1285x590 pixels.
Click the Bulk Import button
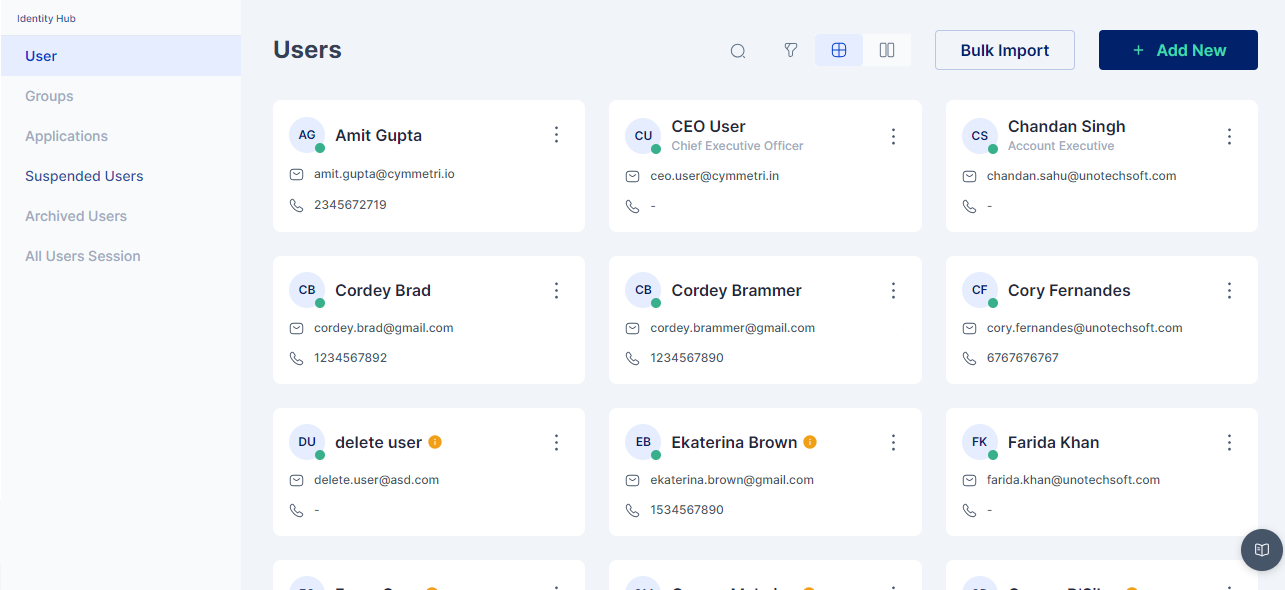coord(1005,50)
